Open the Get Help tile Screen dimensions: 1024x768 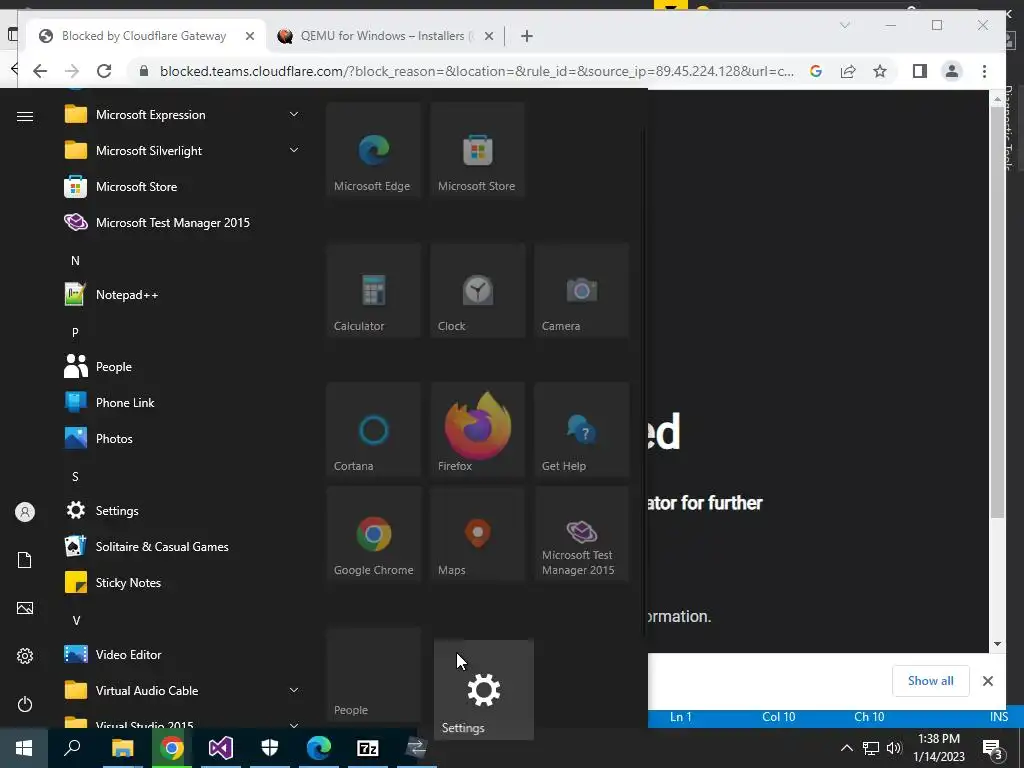(x=581, y=430)
